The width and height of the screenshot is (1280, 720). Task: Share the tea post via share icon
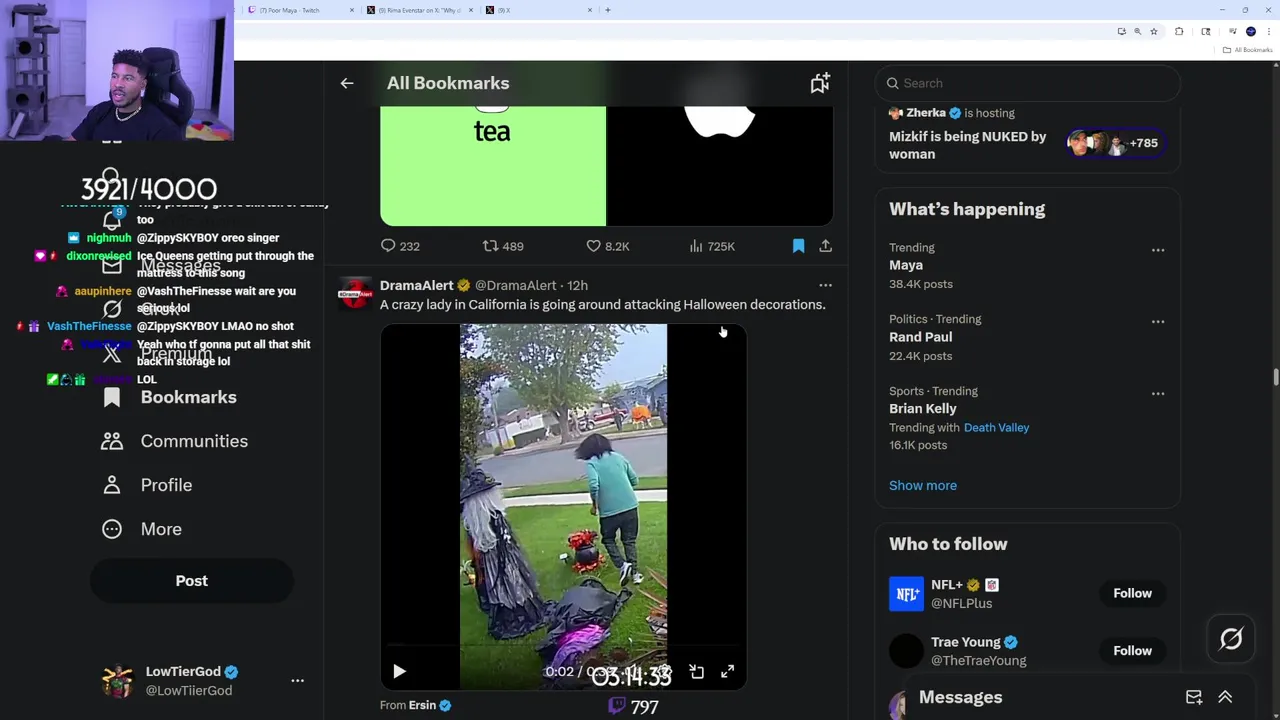pyautogui.click(x=825, y=246)
